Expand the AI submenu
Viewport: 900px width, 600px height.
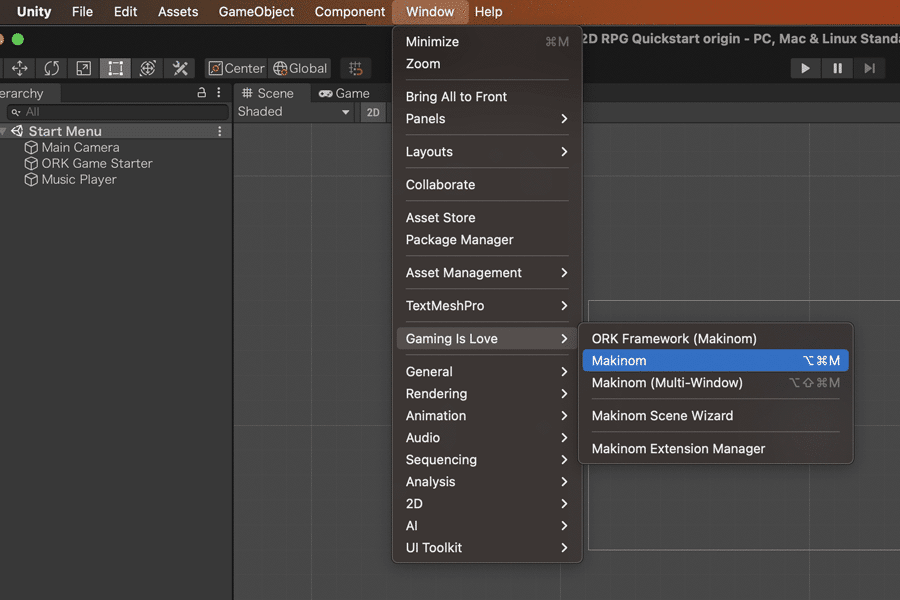tap(487, 526)
